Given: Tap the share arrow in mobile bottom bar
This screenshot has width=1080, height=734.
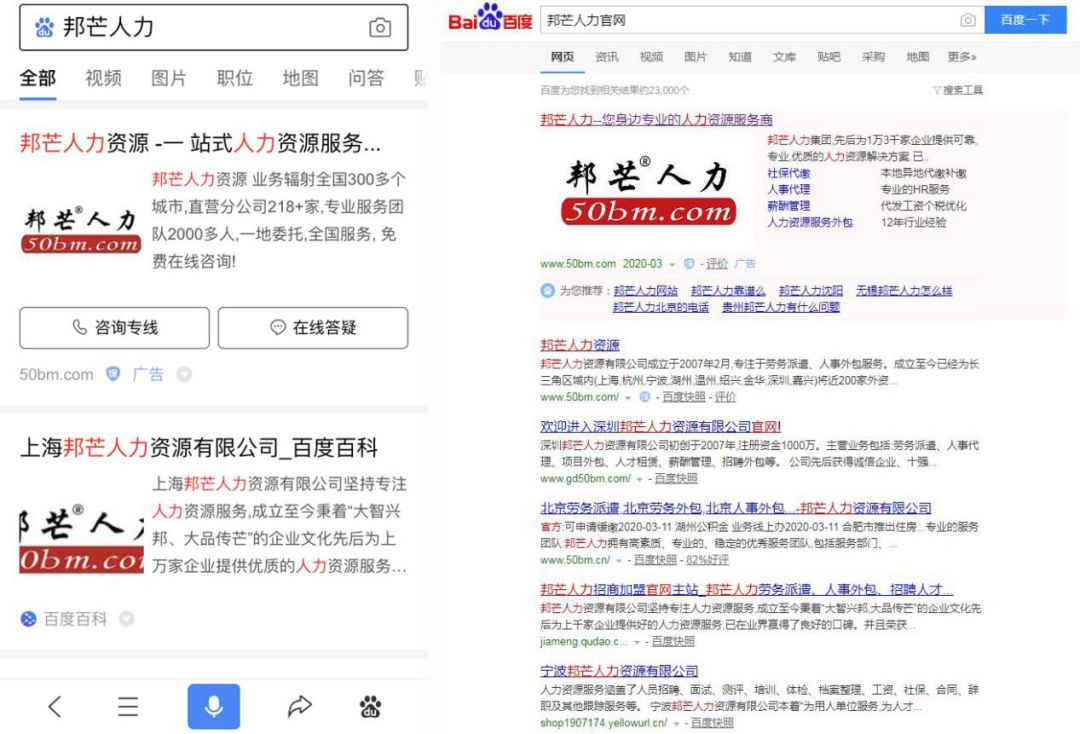Looking at the screenshot, I should [x=300, y=706].
